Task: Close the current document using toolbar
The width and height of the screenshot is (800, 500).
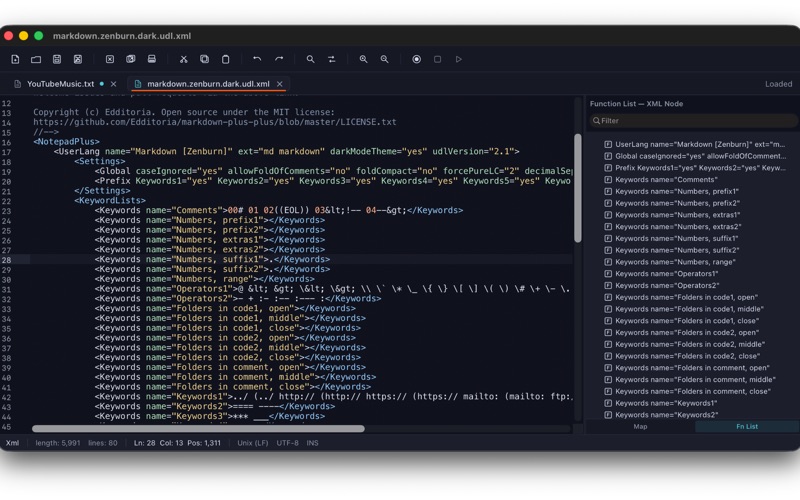Action: [x=110, y=59]
